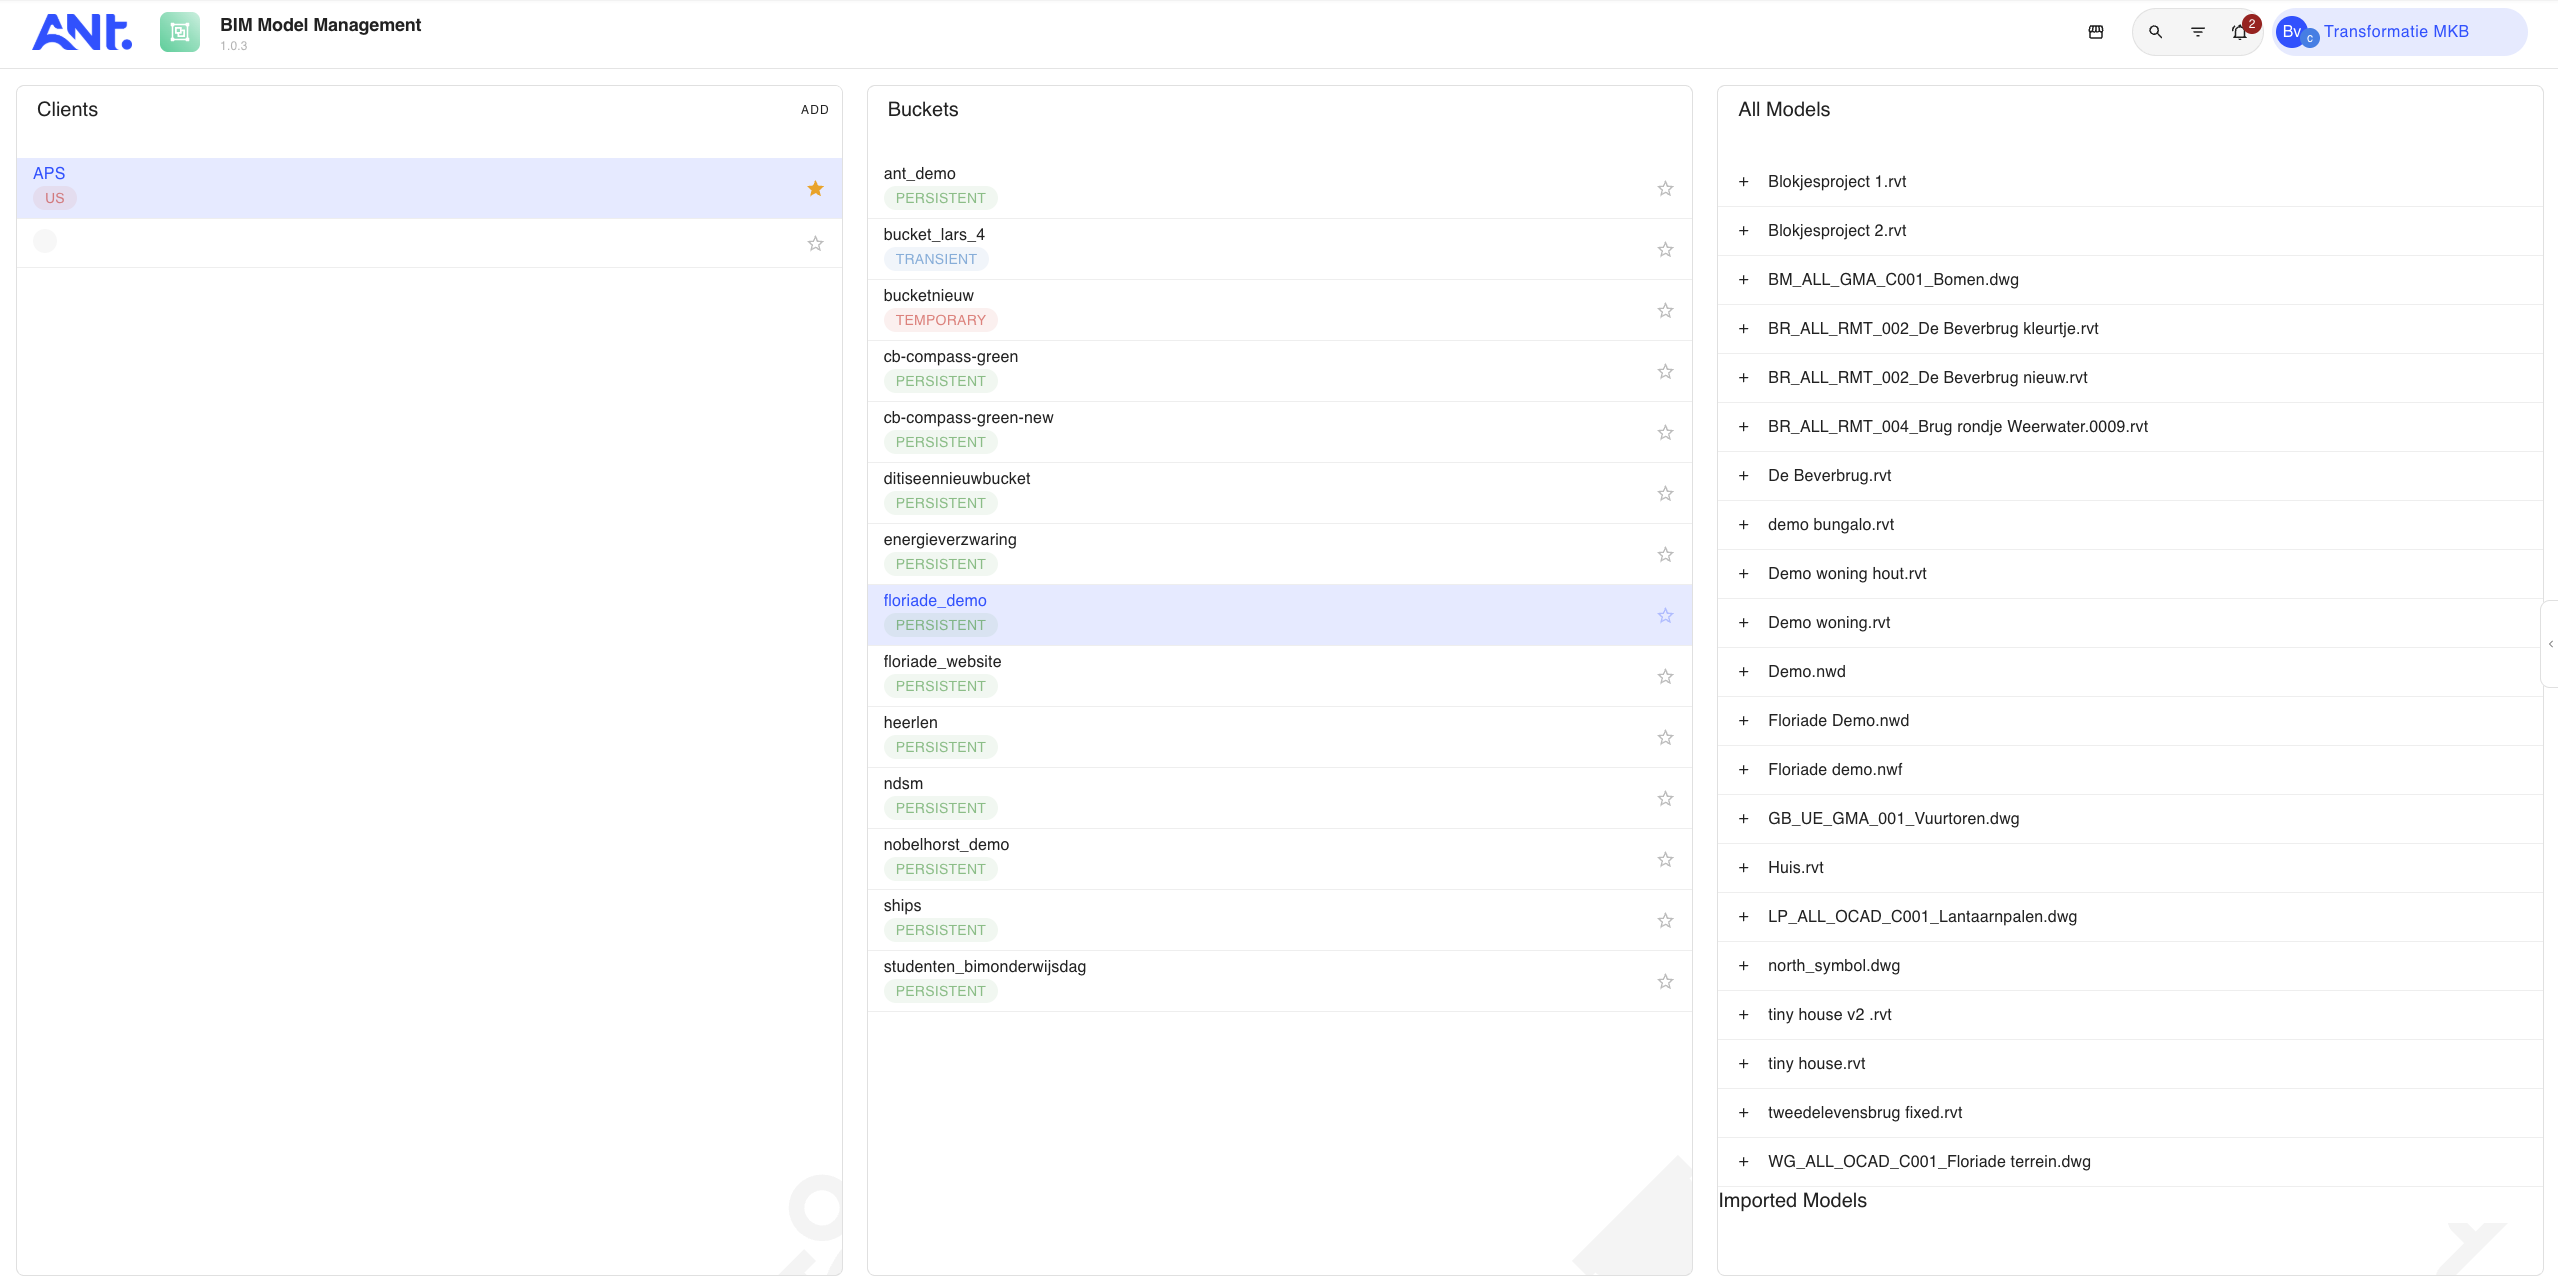
Task: Expand Huis.rvt plus icon
Action: [1744, 867]
